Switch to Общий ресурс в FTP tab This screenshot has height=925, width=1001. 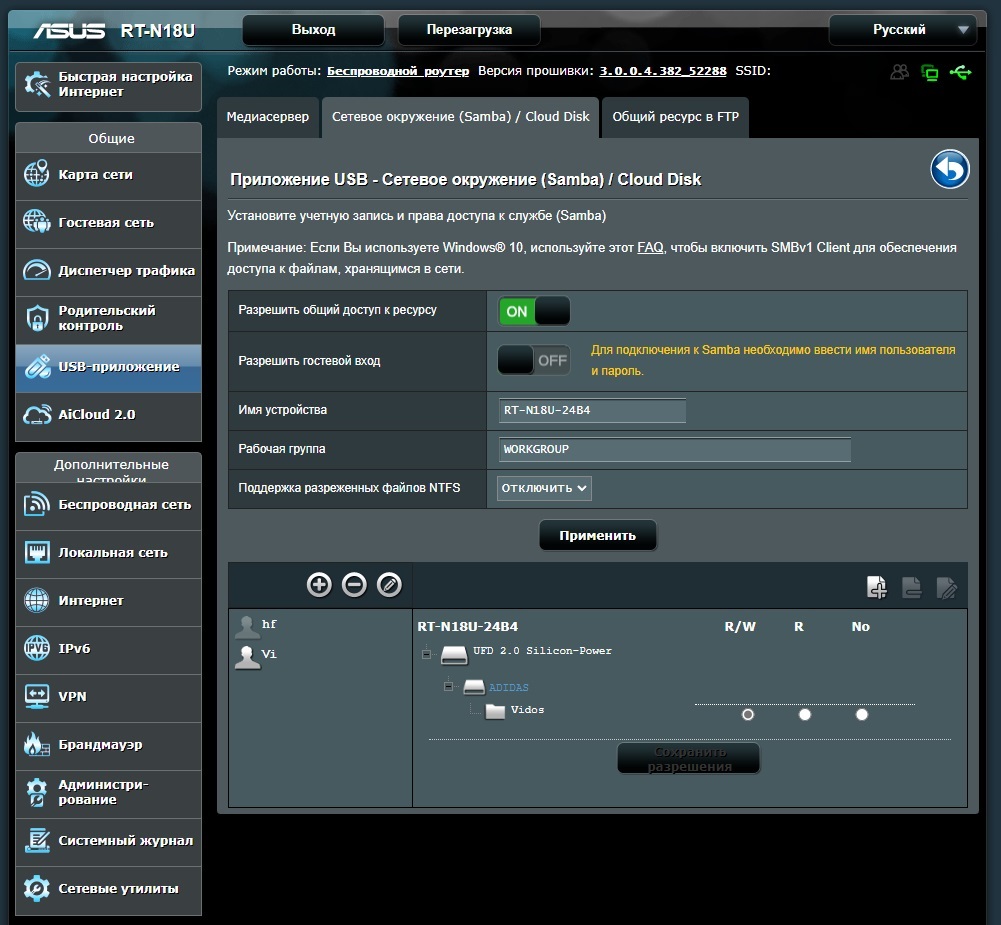tap(675, 116)
